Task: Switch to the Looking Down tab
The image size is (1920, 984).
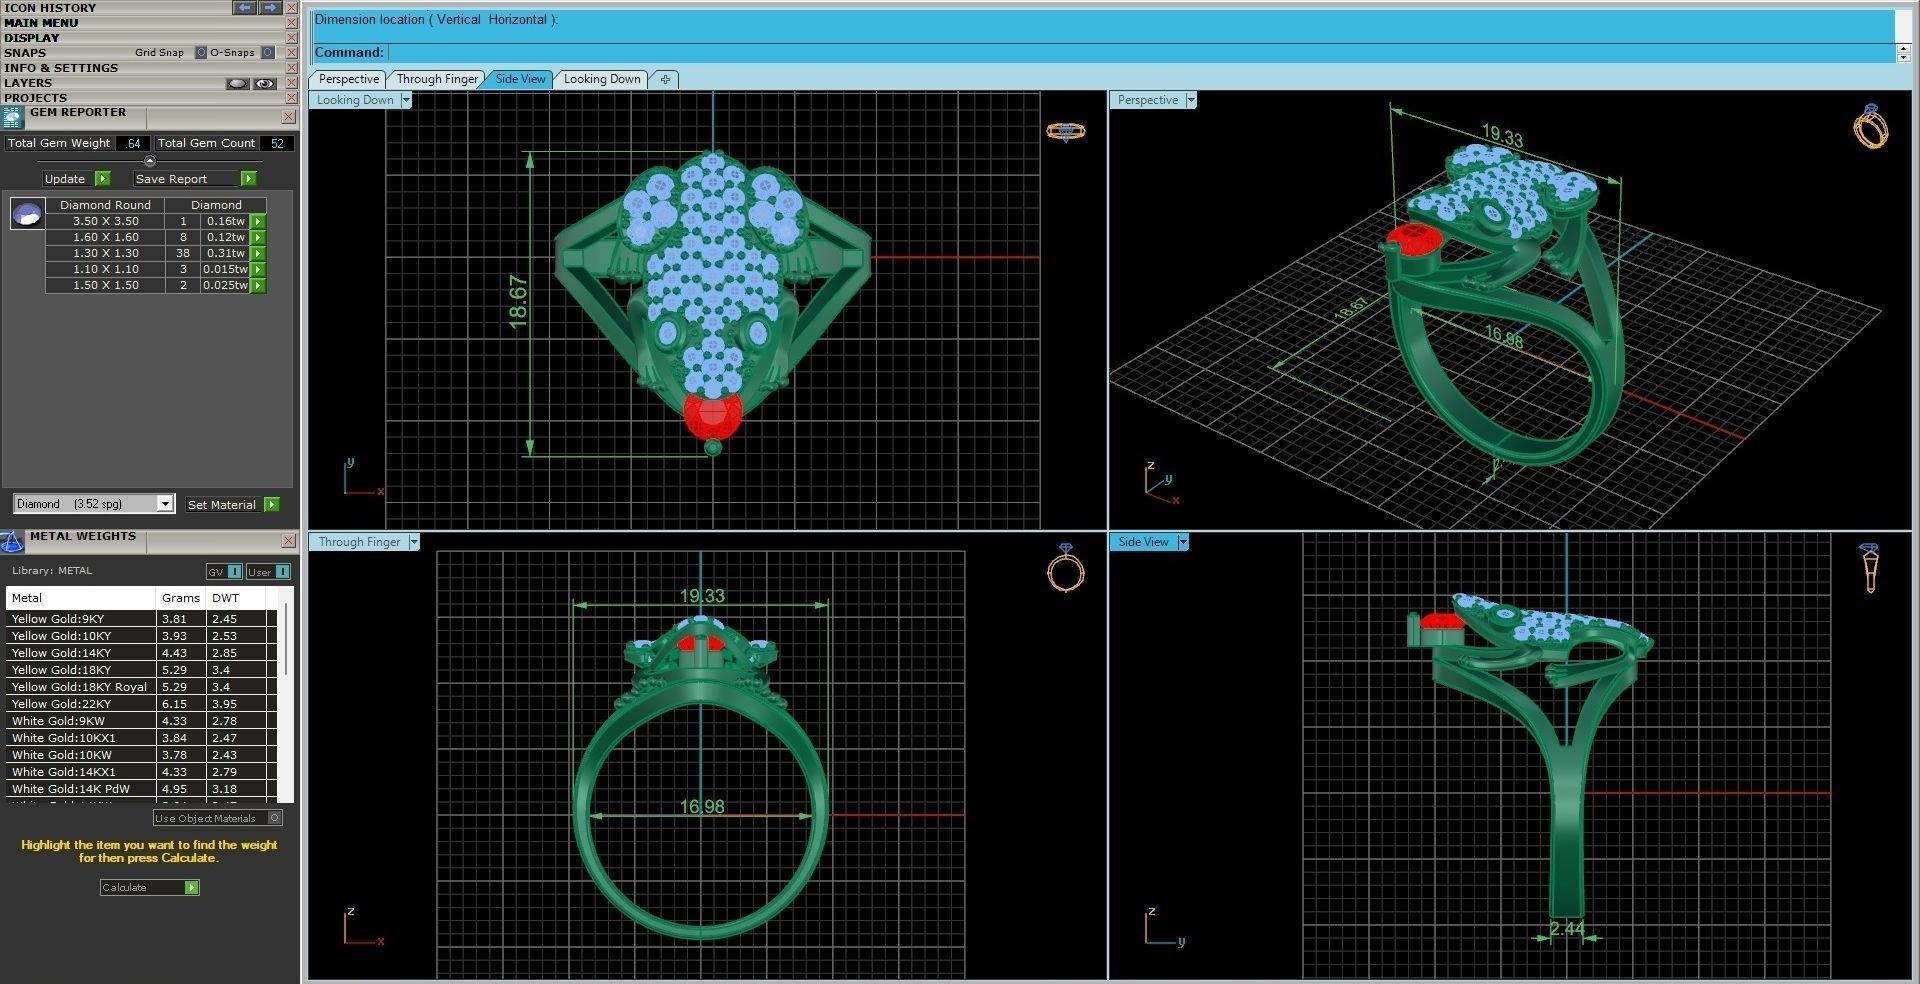Action: click(601, 79)
